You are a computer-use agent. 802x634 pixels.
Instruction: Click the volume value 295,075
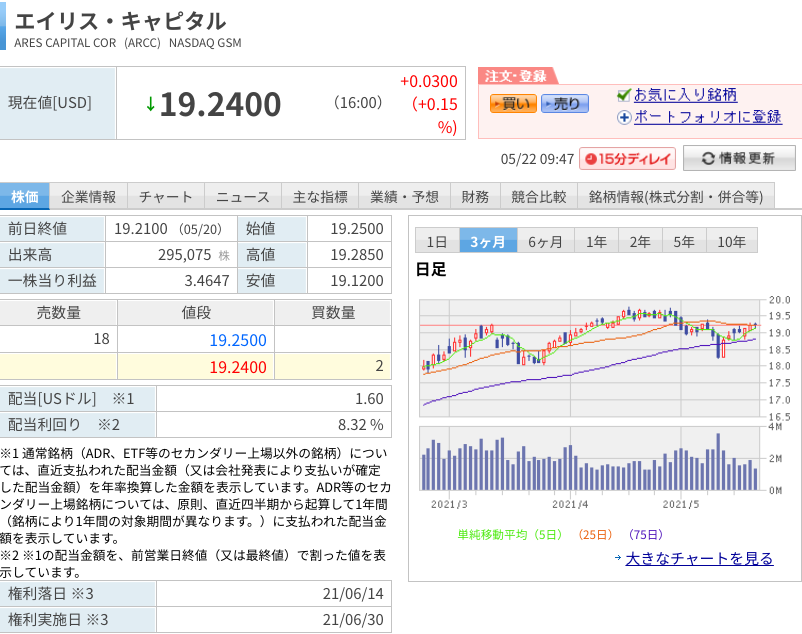tap(185, 255)
